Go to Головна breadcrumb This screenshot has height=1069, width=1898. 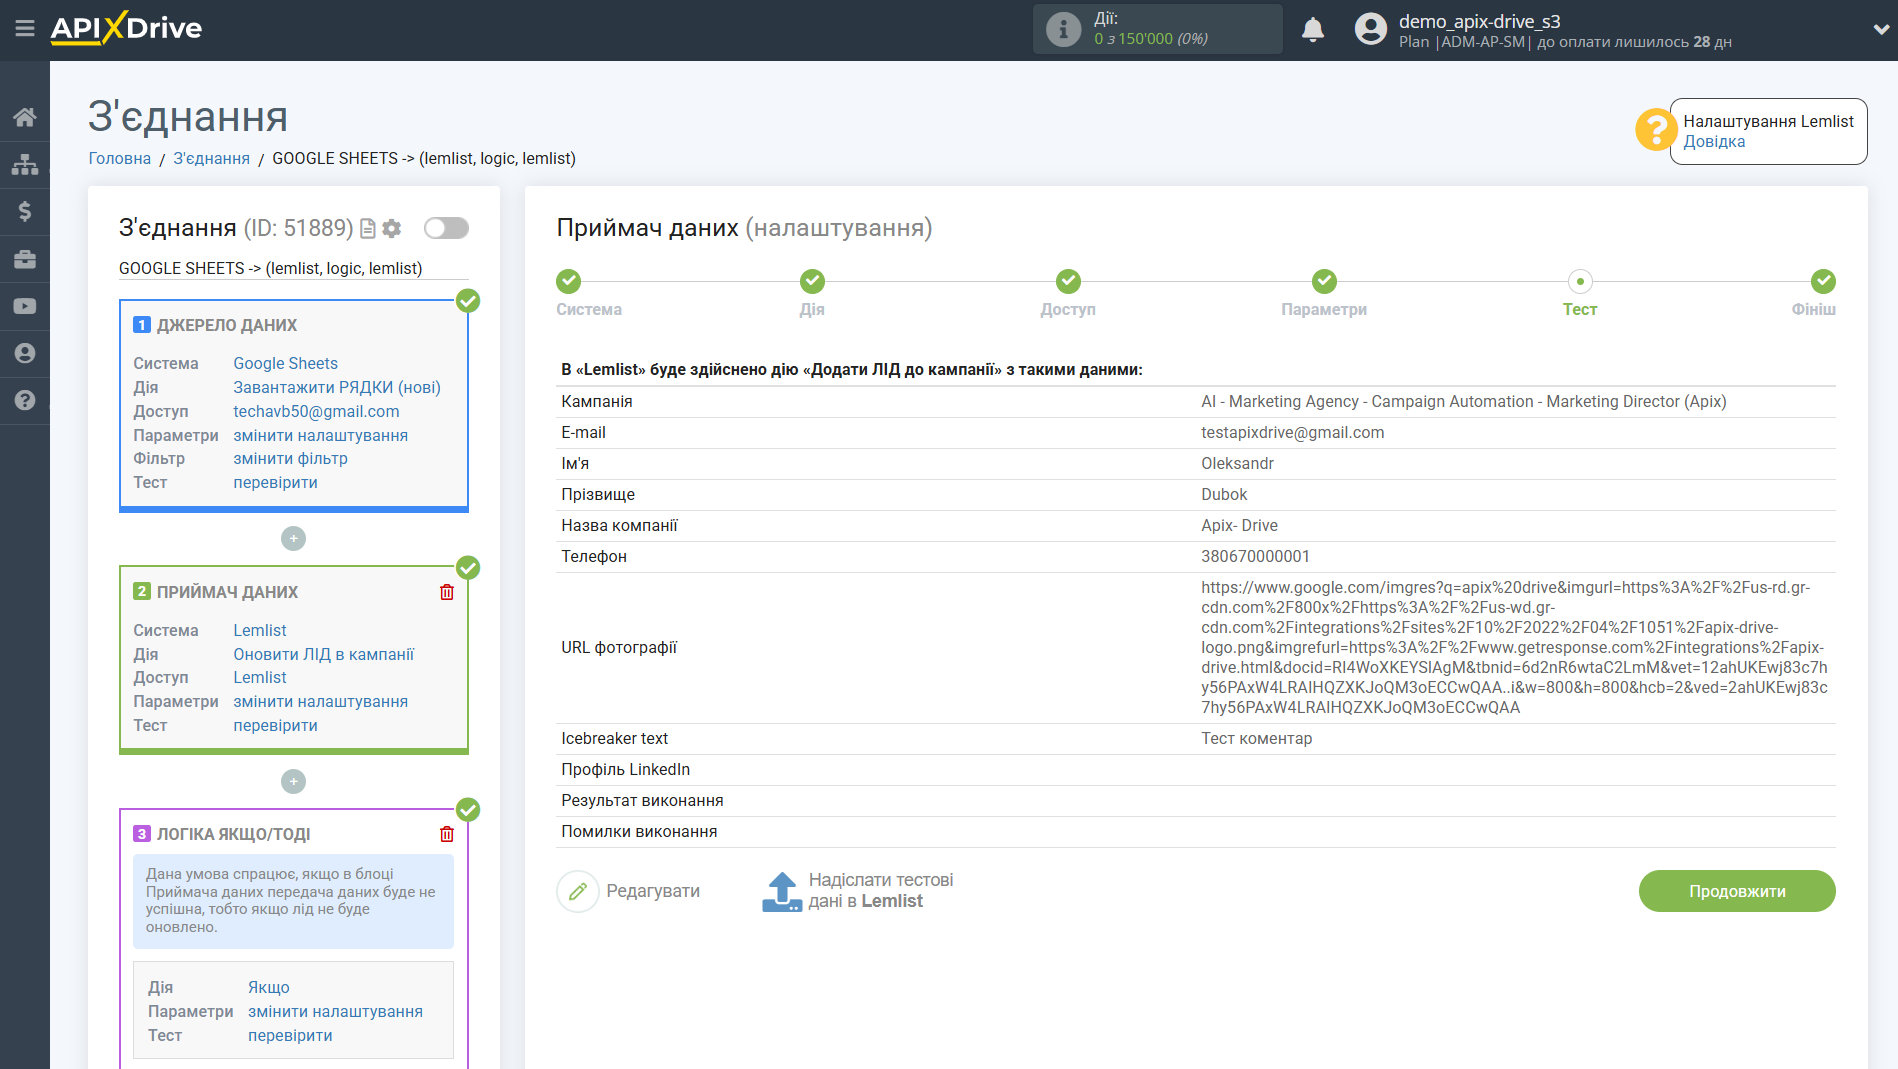point(120,158)
